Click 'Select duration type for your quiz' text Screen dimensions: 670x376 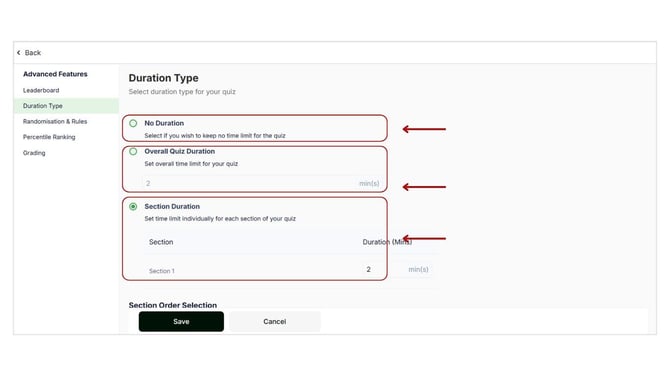pos(182,91)
